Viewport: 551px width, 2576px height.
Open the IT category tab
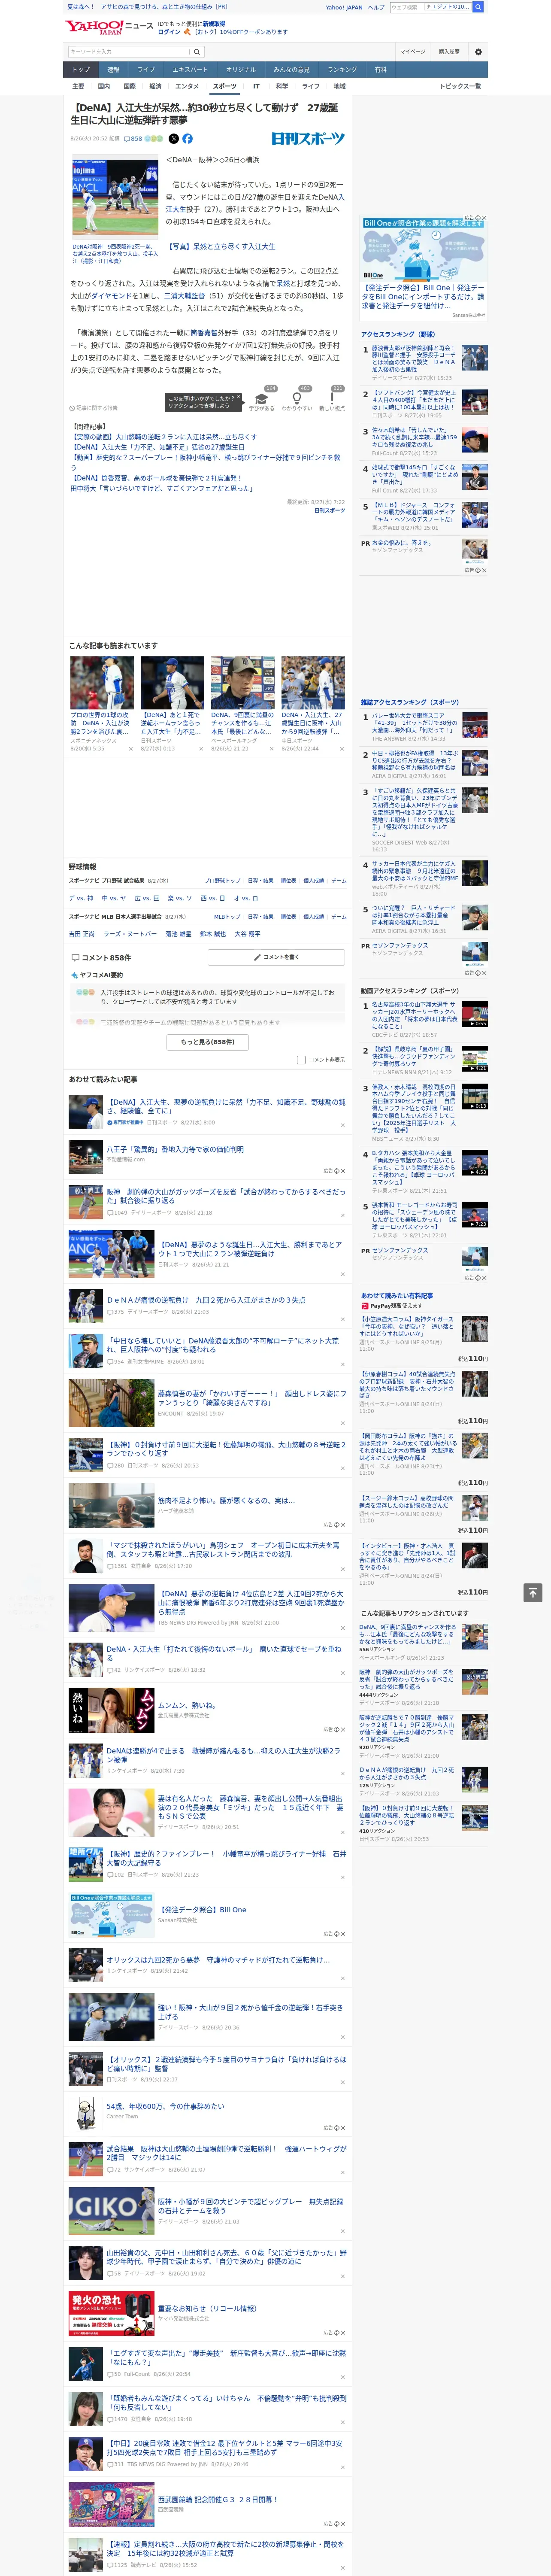256,86
